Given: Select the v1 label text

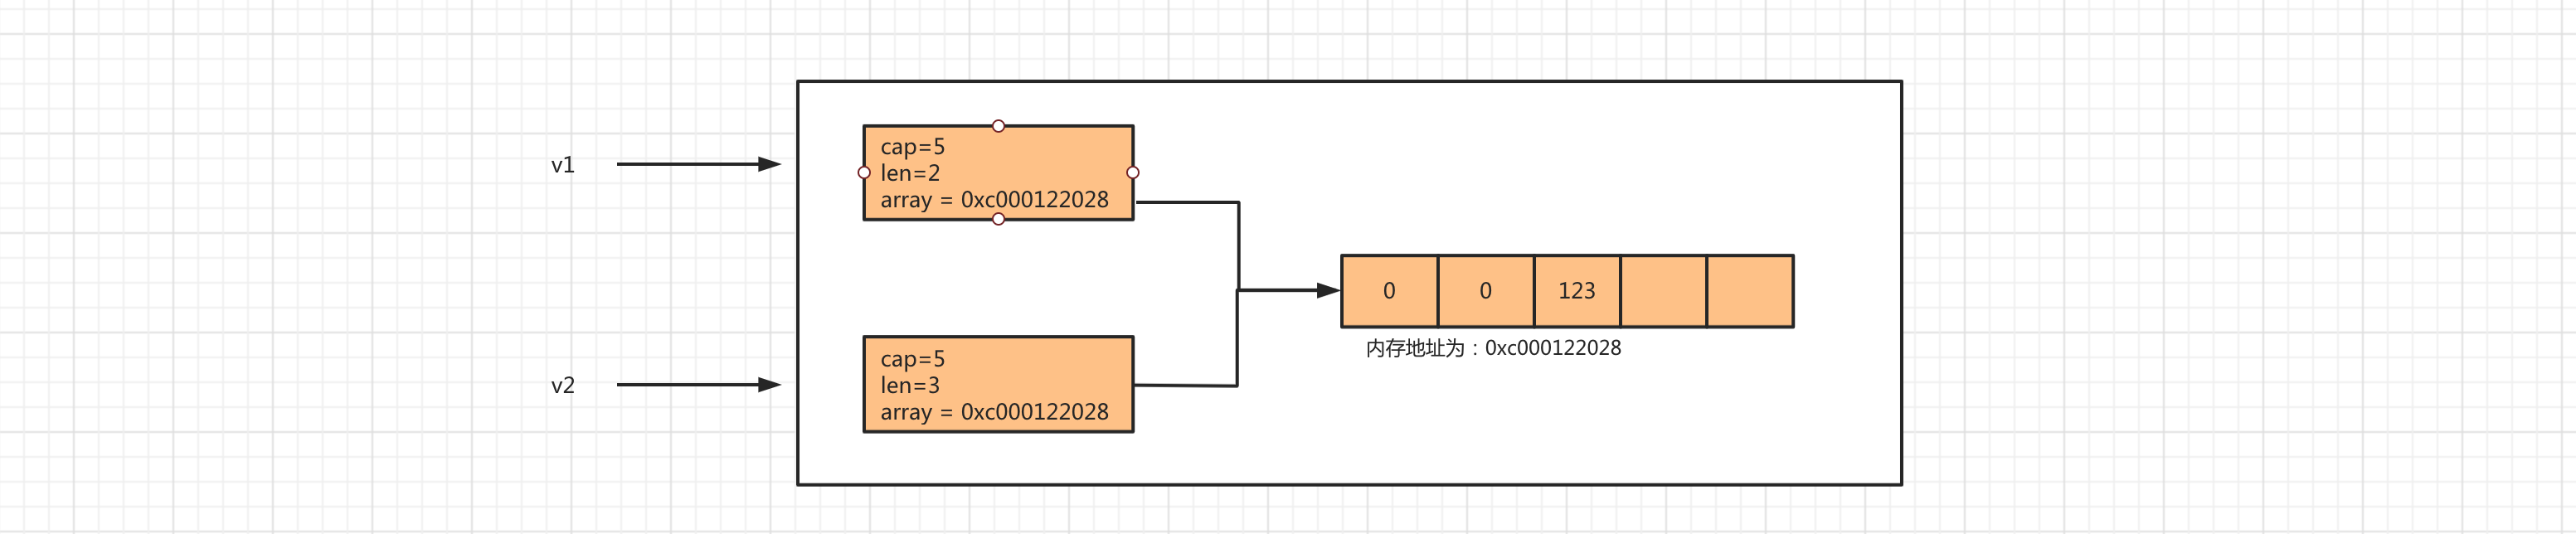Looking at the screenshot, I should [x=563, y=165].
